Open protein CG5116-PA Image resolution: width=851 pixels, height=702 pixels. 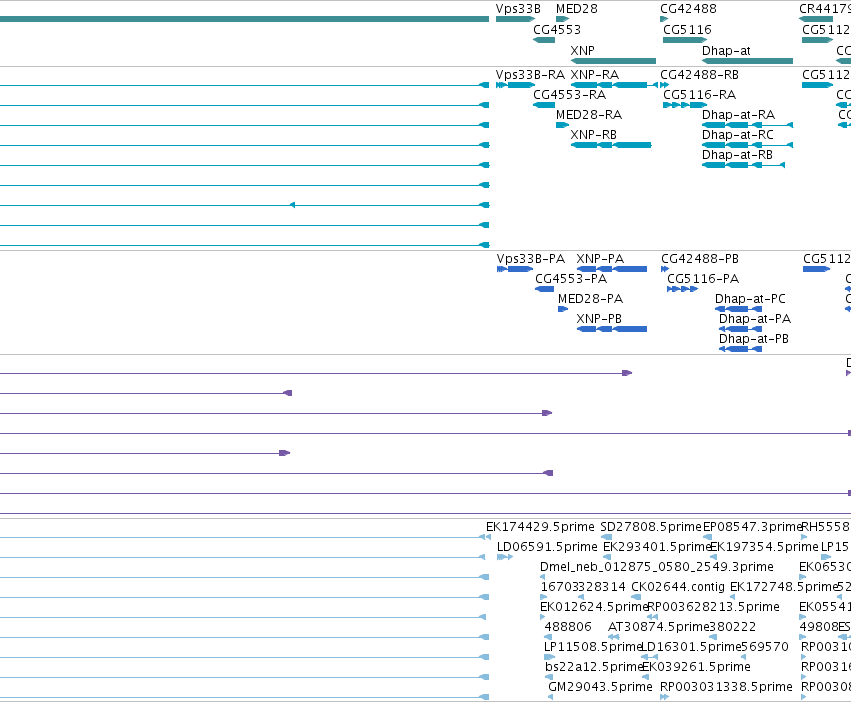703,279
